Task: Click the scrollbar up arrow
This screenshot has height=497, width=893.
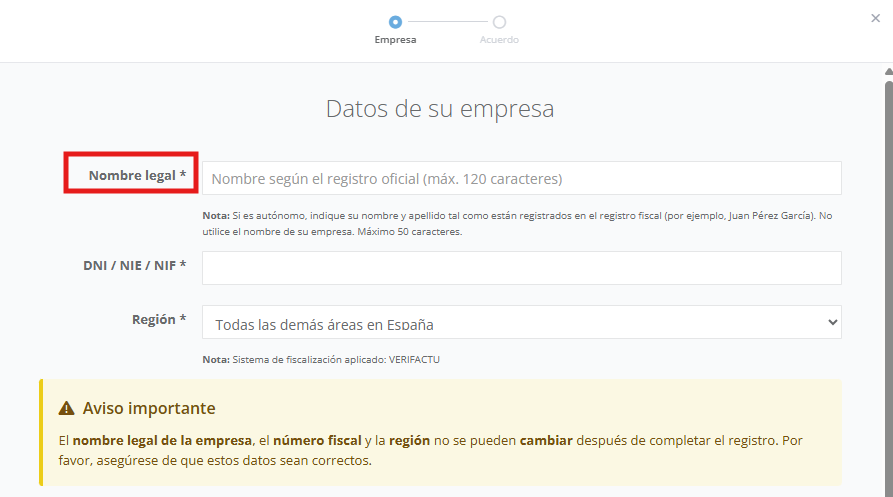Action: coord(888,72)
